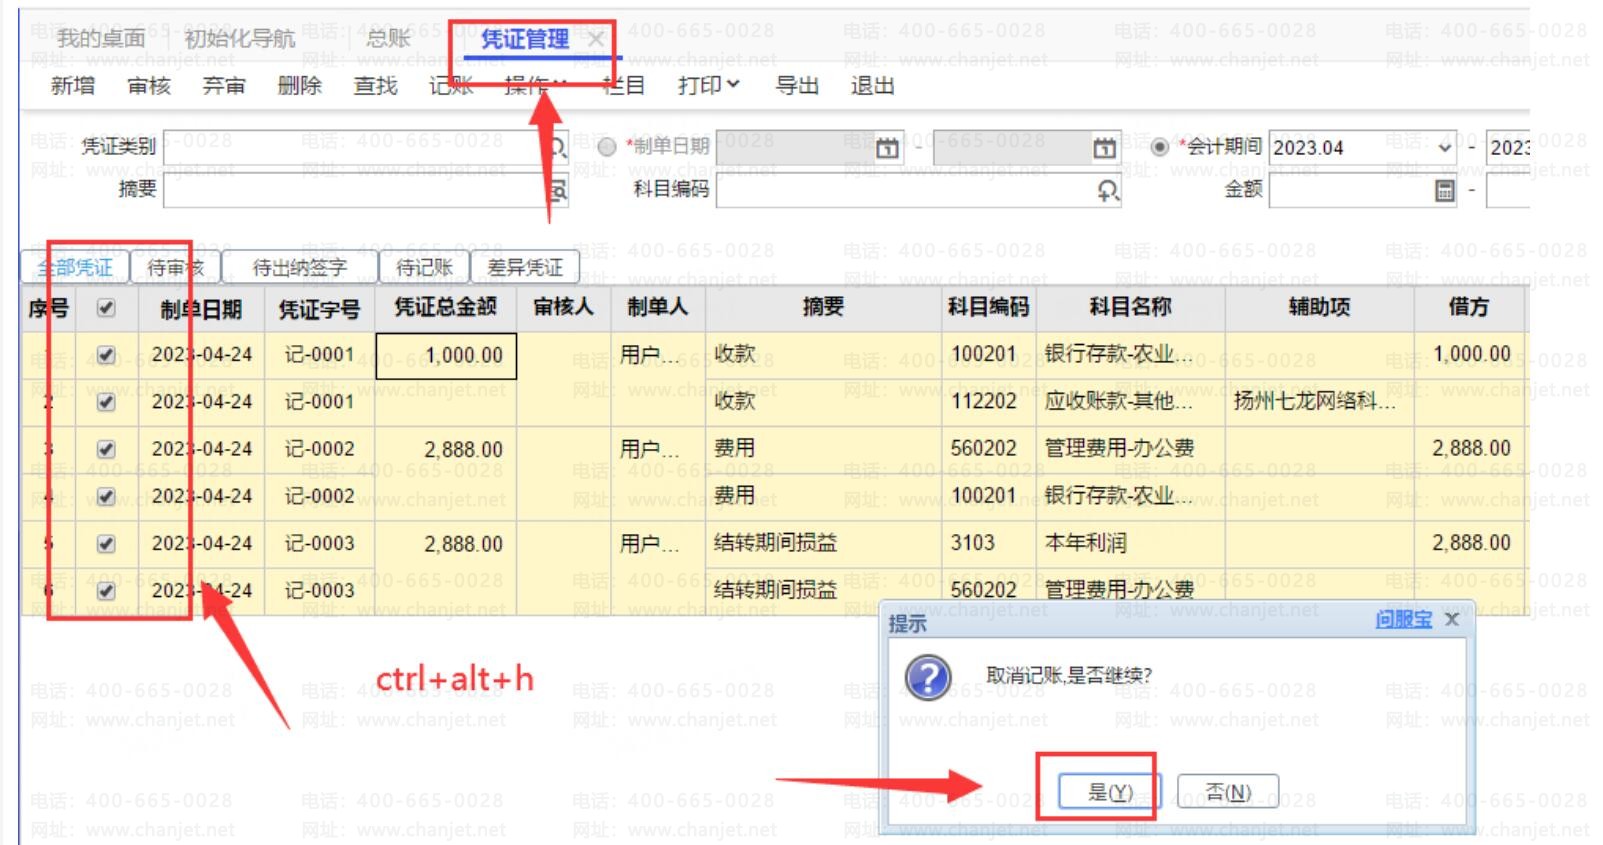The width and height of the screenshot is (1603, 845).
Task: Click the 制单日期 column header
Action: click(201, 309)
